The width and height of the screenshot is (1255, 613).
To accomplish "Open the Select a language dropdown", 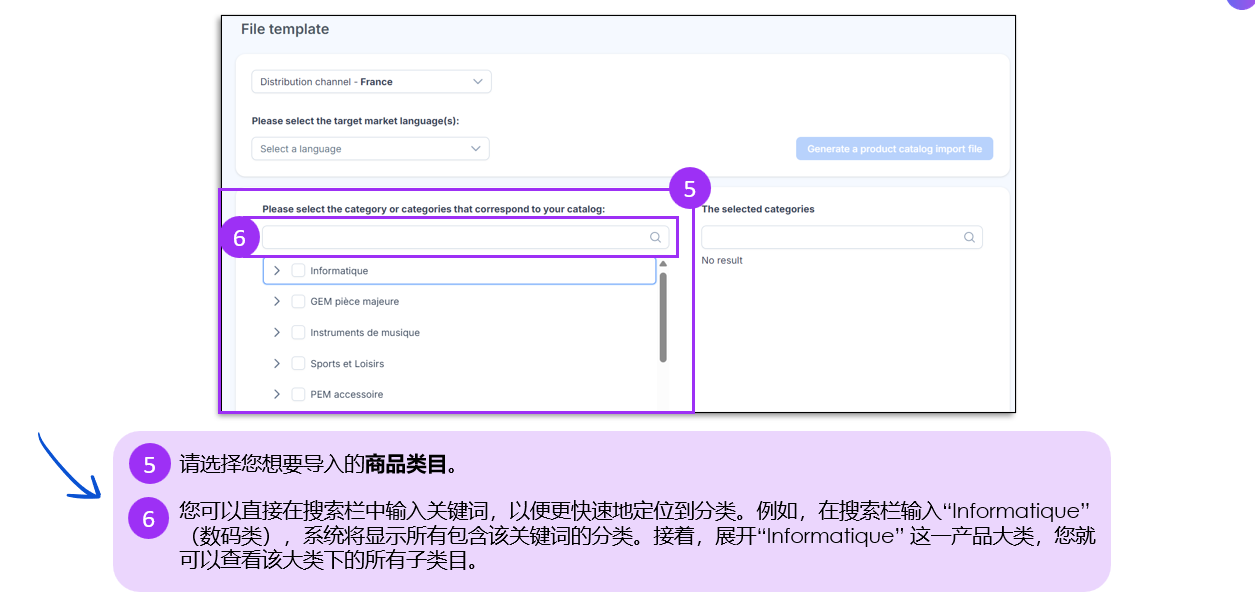I will 370,149.
